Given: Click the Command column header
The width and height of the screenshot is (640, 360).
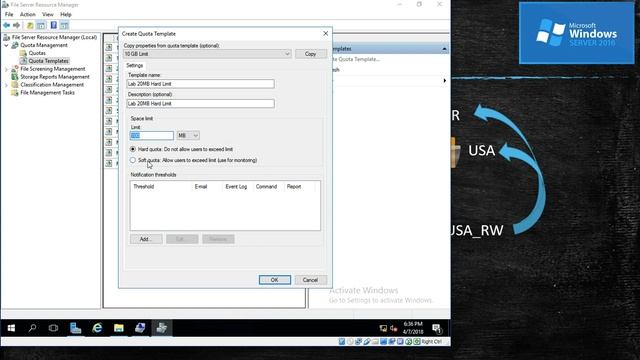Looking at the screenshot, I should 267,187.
